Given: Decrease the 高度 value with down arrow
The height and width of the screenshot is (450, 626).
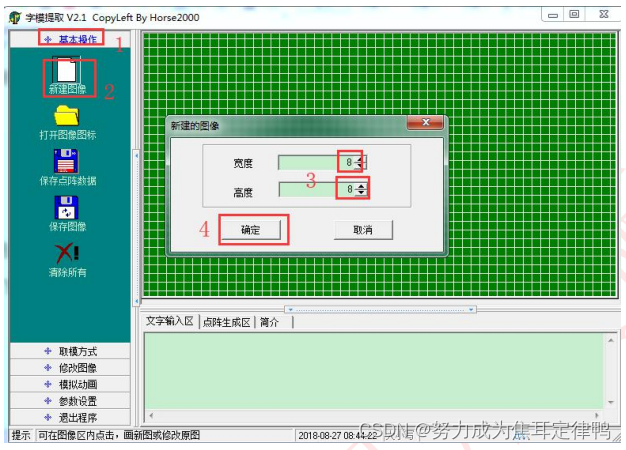Looking at the screenshot, I should tap(361, 193).
